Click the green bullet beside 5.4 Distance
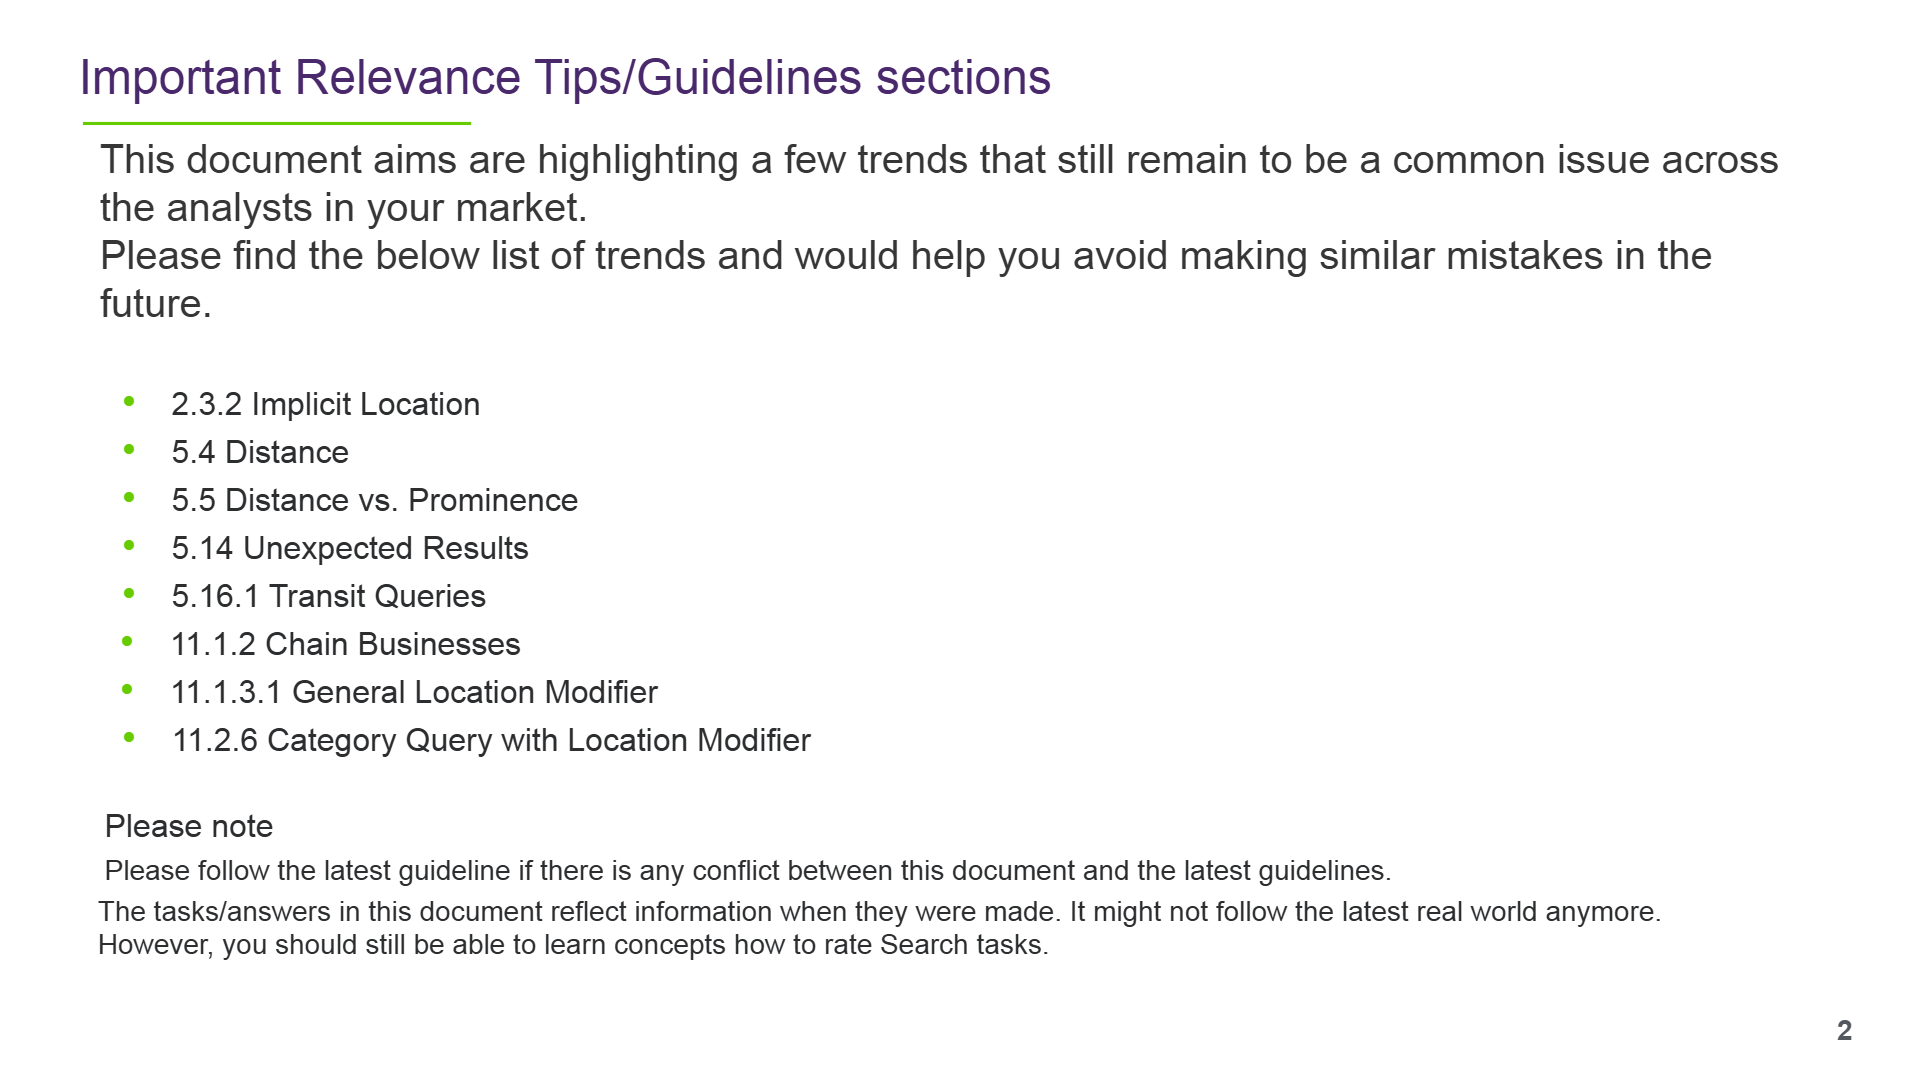This screenshot has height=1080, width=1920. click(x=129, y=450)
